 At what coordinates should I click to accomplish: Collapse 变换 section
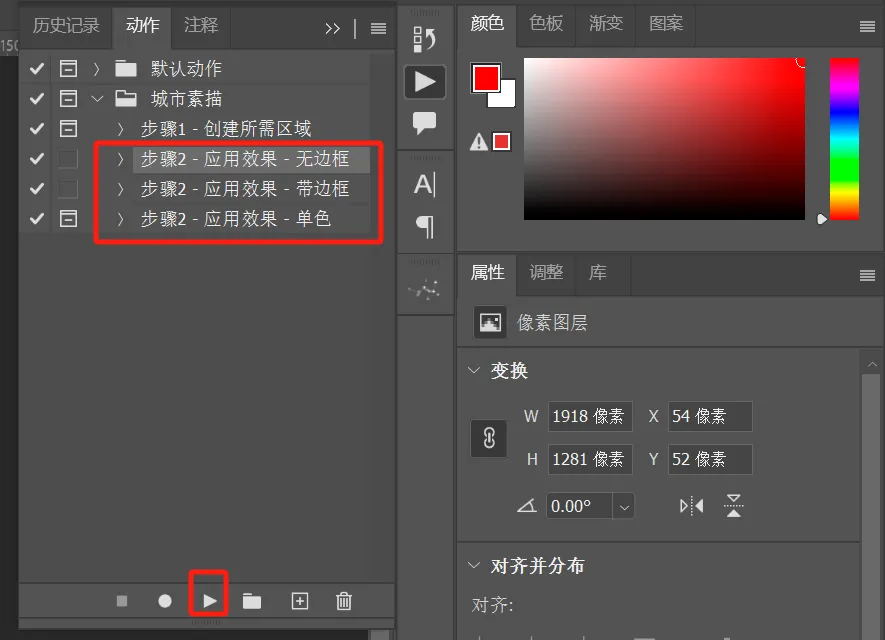click(x=474, y=370)
